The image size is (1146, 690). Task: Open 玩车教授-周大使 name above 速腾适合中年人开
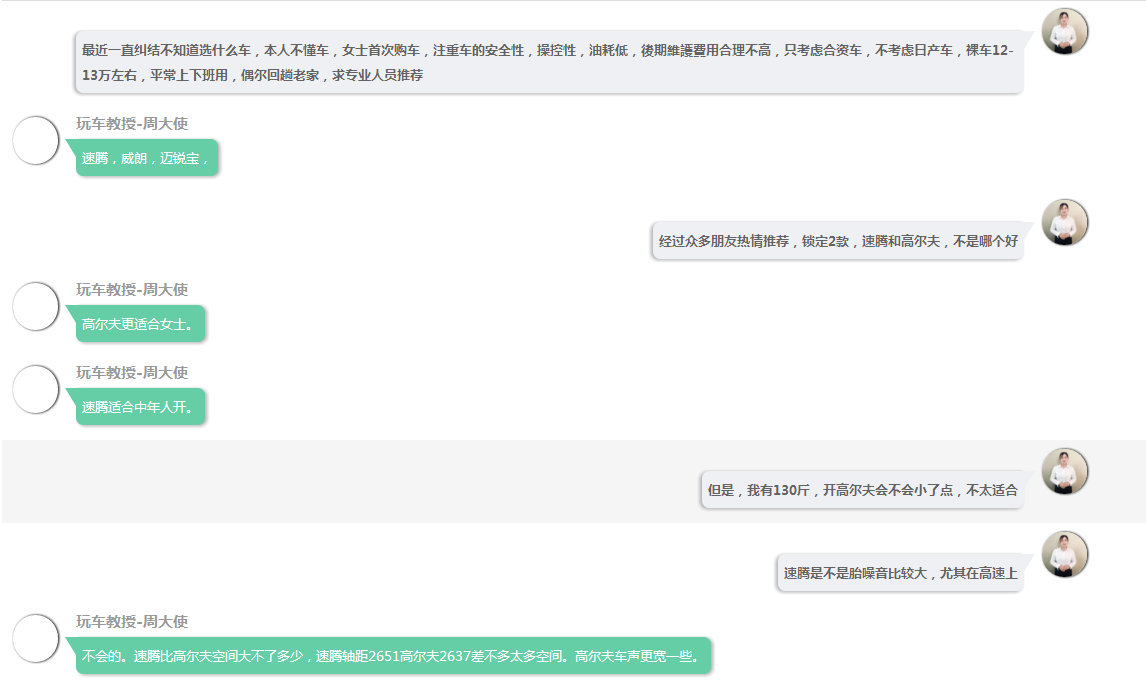pos(132,373)
